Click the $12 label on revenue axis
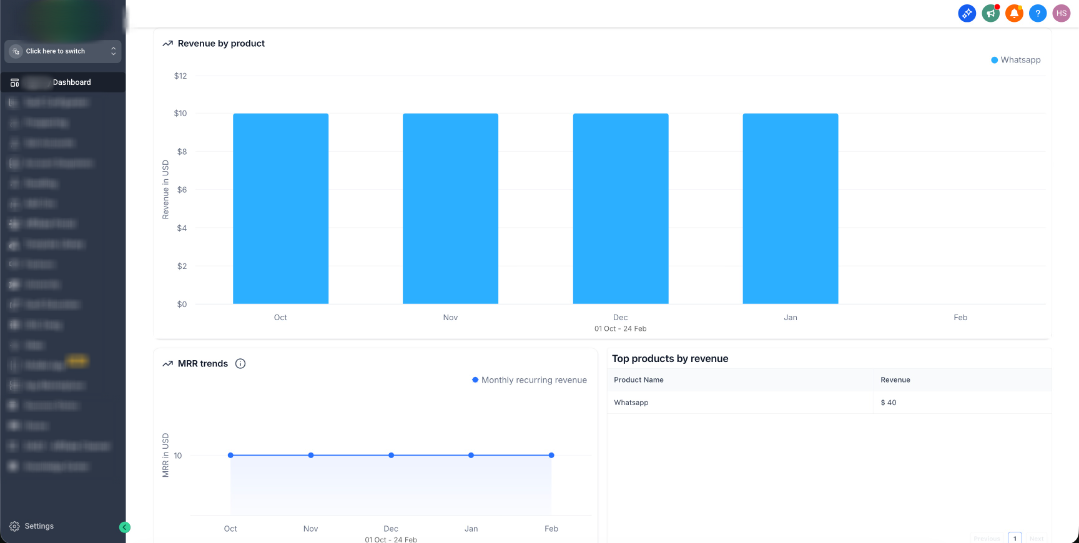1079x543 pixels. 181,76
